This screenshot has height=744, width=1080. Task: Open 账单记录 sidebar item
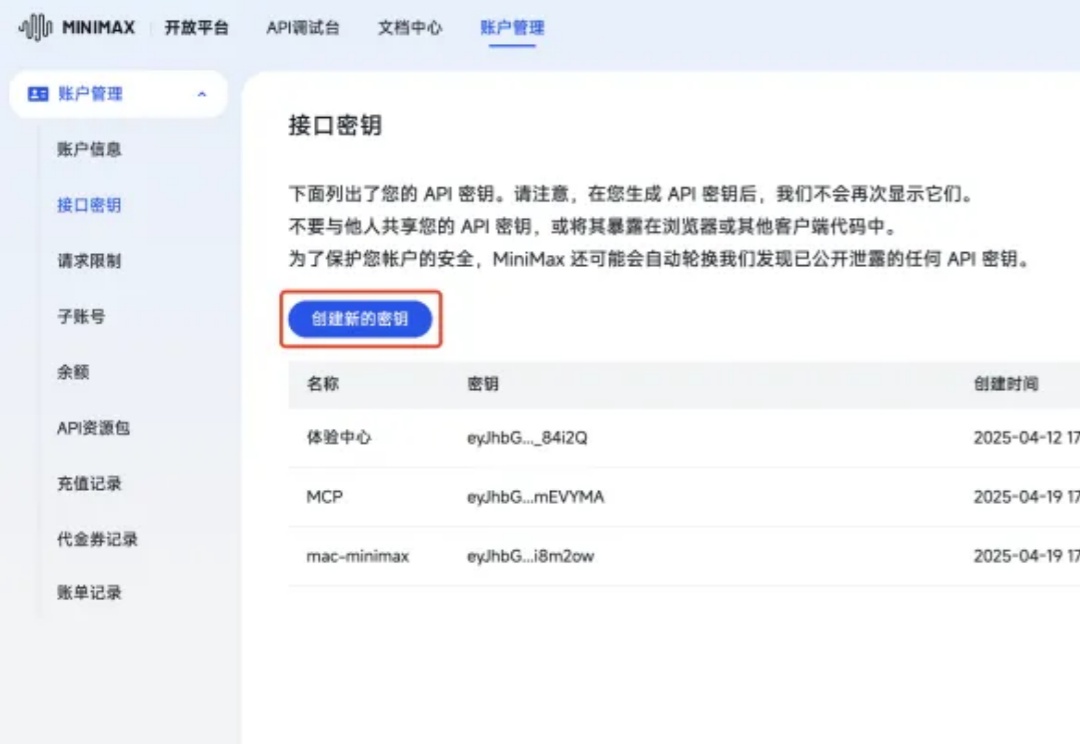pyautogui.click(x=90, y=592)
